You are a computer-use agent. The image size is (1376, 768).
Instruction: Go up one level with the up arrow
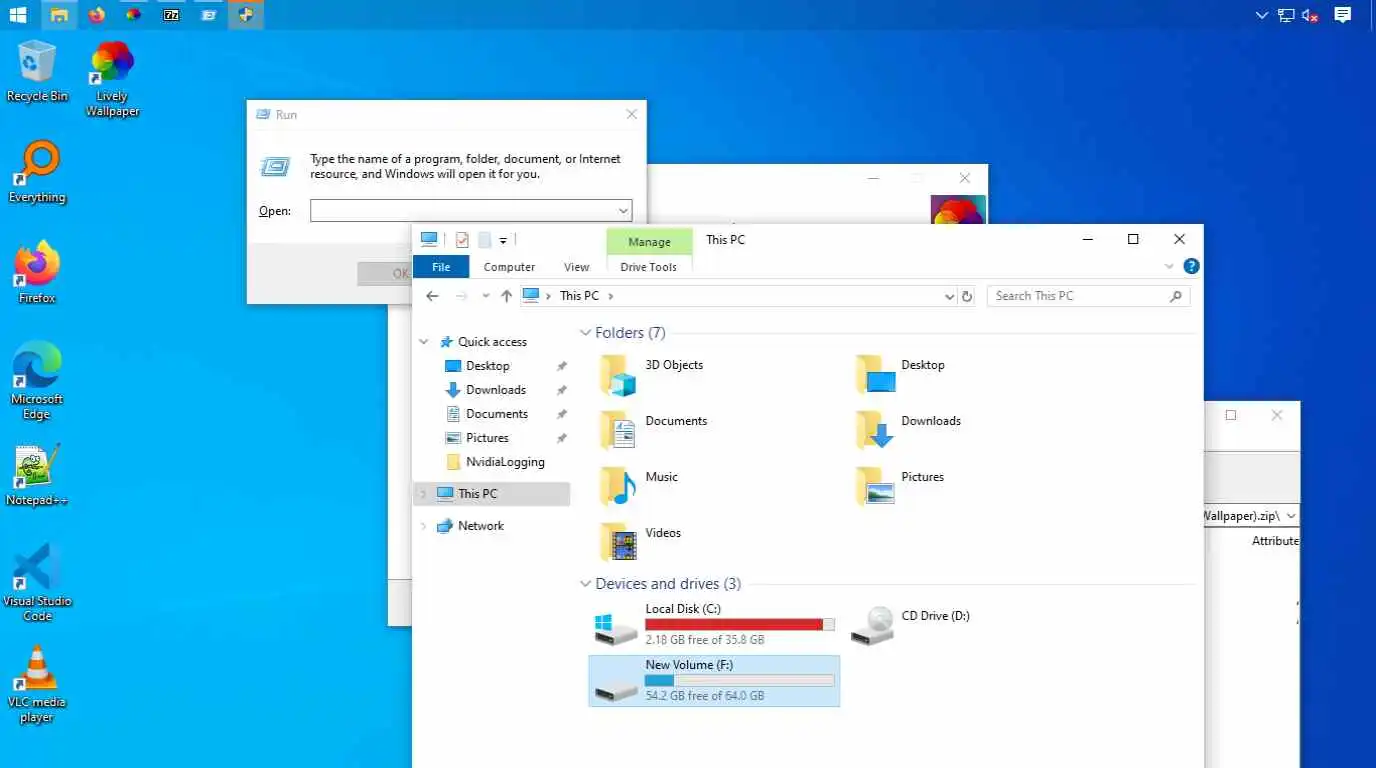[506, 296]
